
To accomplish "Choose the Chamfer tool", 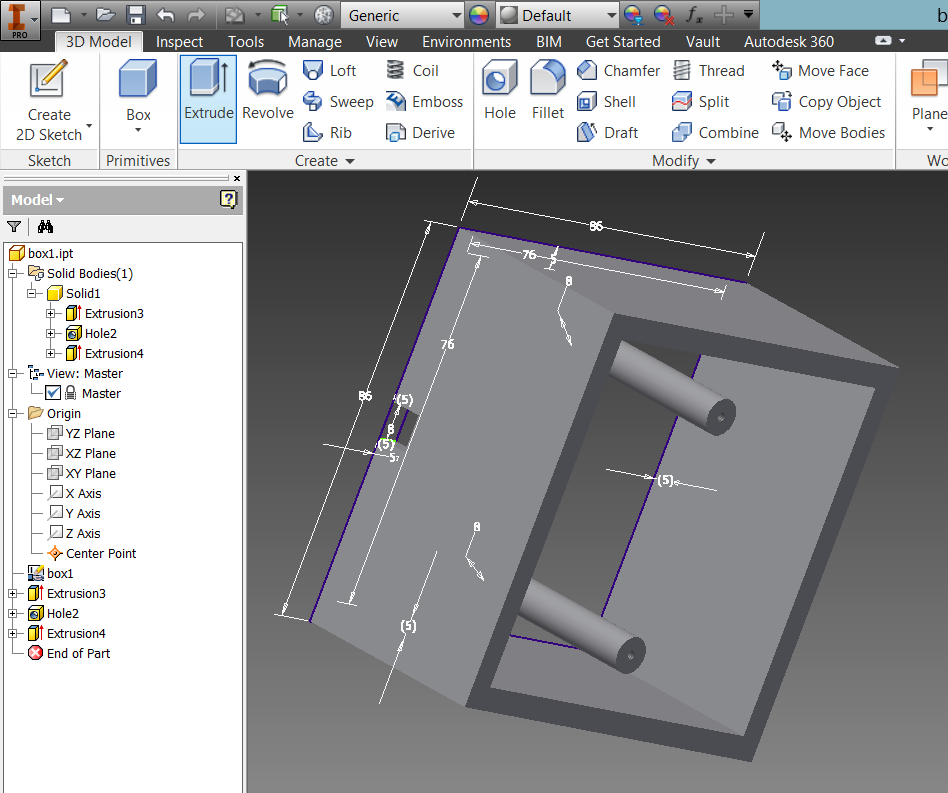I will coord(618,71).
